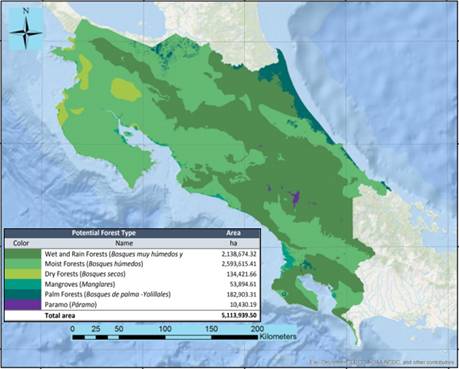The image size is (459, 369).
Task: Click the Name column subheader
Action: pyautogui.click(x=124, y=243)
